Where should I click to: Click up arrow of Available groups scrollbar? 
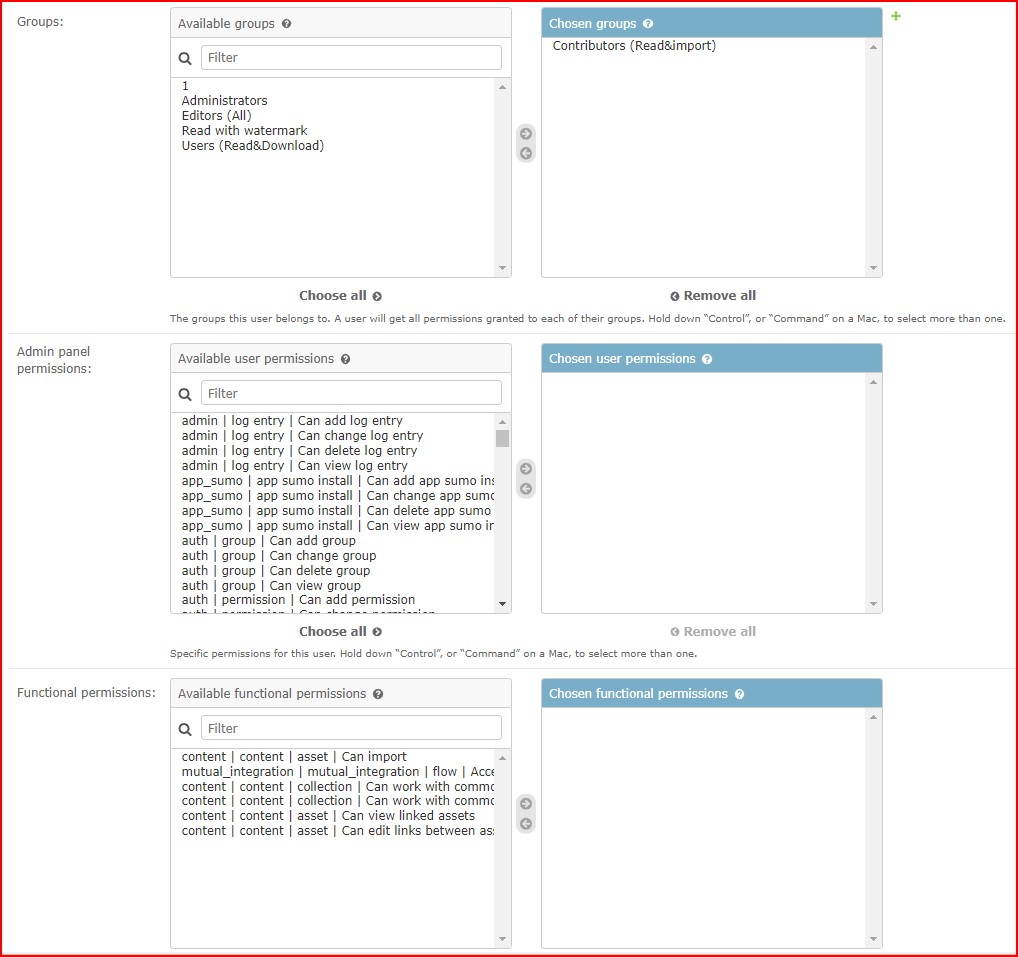pyautogui.click(x=502, y=87)
